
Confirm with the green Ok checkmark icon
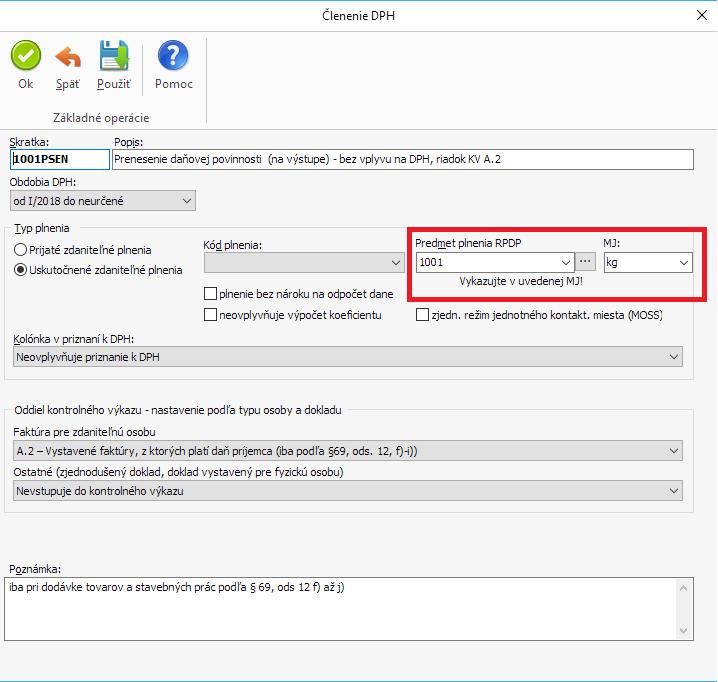click(x=26, y=55)
